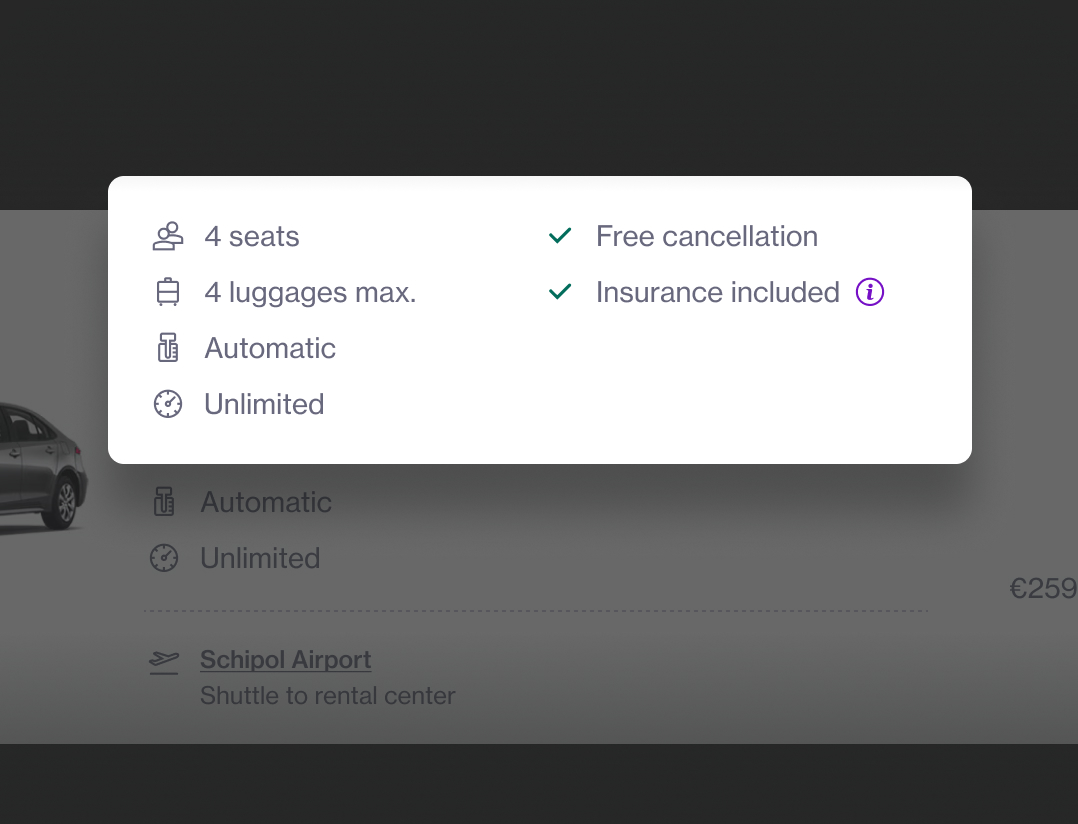The height and width of the screenshot is (824, 1078).
Task: Click the mileage gauge icon in the white popup
Action: 168,404
